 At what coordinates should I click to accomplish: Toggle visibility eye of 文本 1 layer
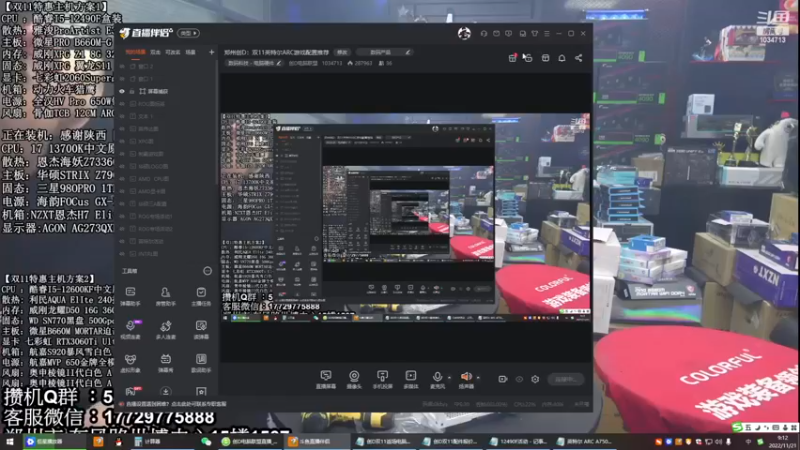pyautogui.click(x=122, y=116)
